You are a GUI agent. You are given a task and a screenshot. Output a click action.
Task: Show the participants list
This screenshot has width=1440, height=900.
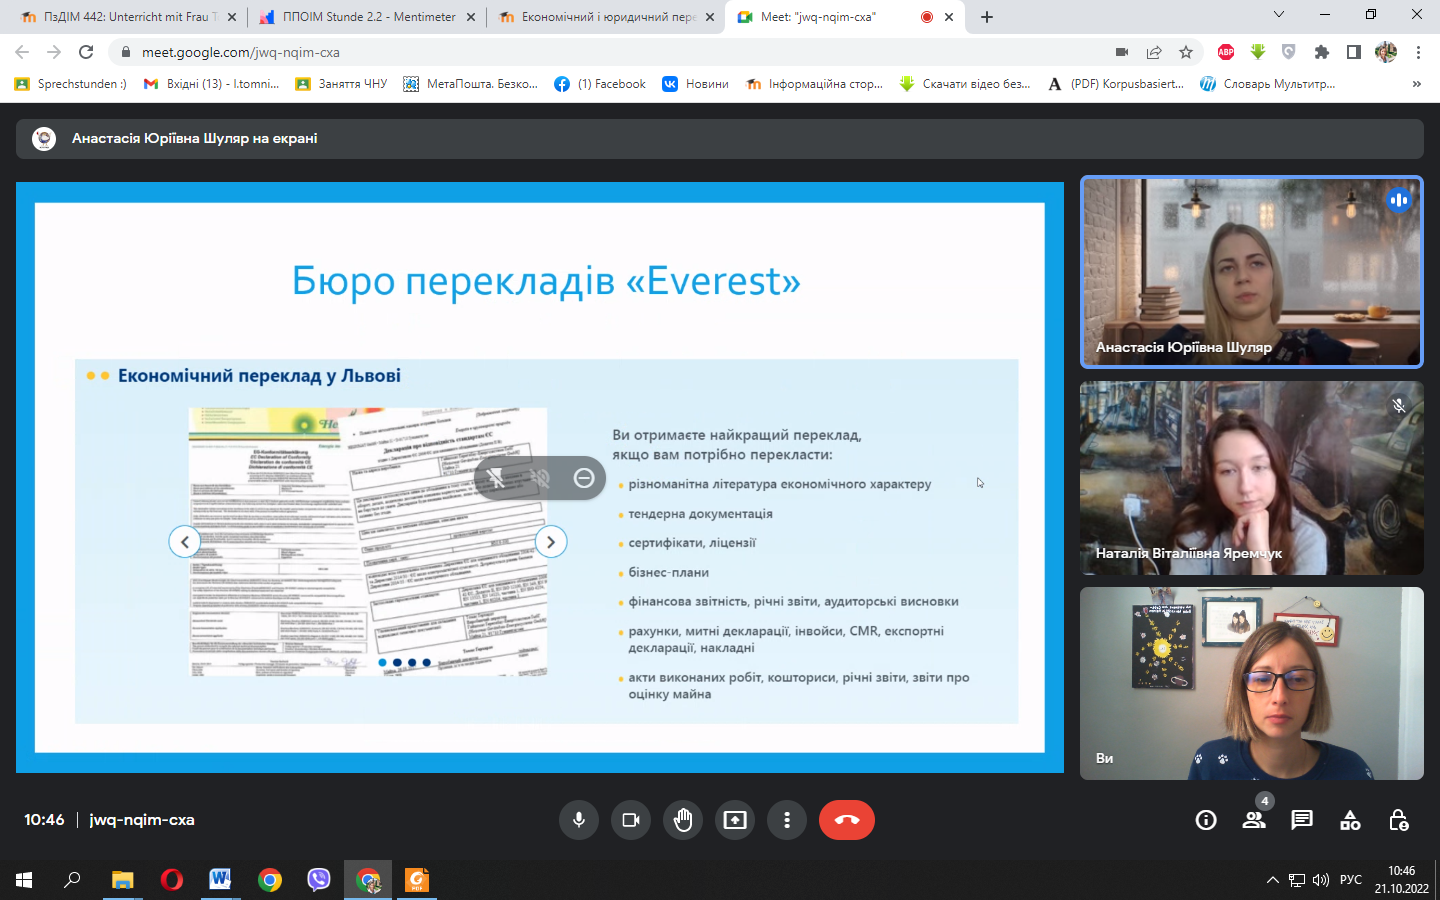point(1254,820)
